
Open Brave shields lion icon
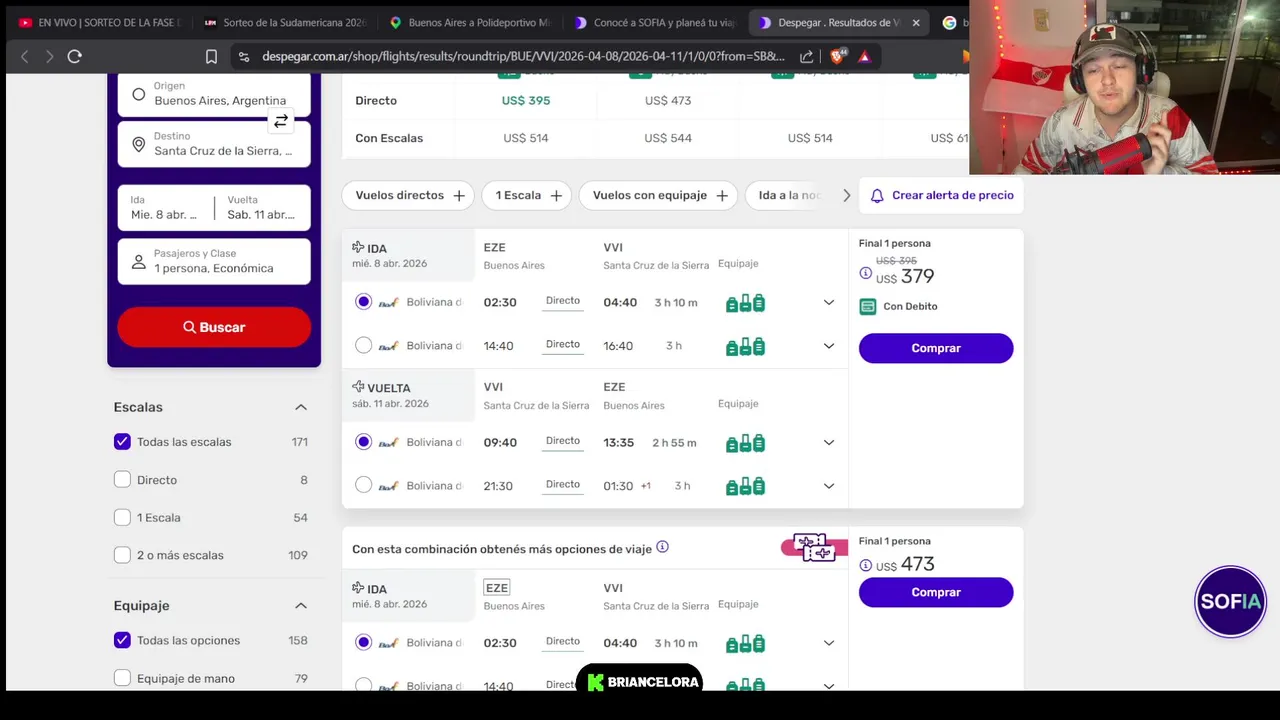(837, 57)
